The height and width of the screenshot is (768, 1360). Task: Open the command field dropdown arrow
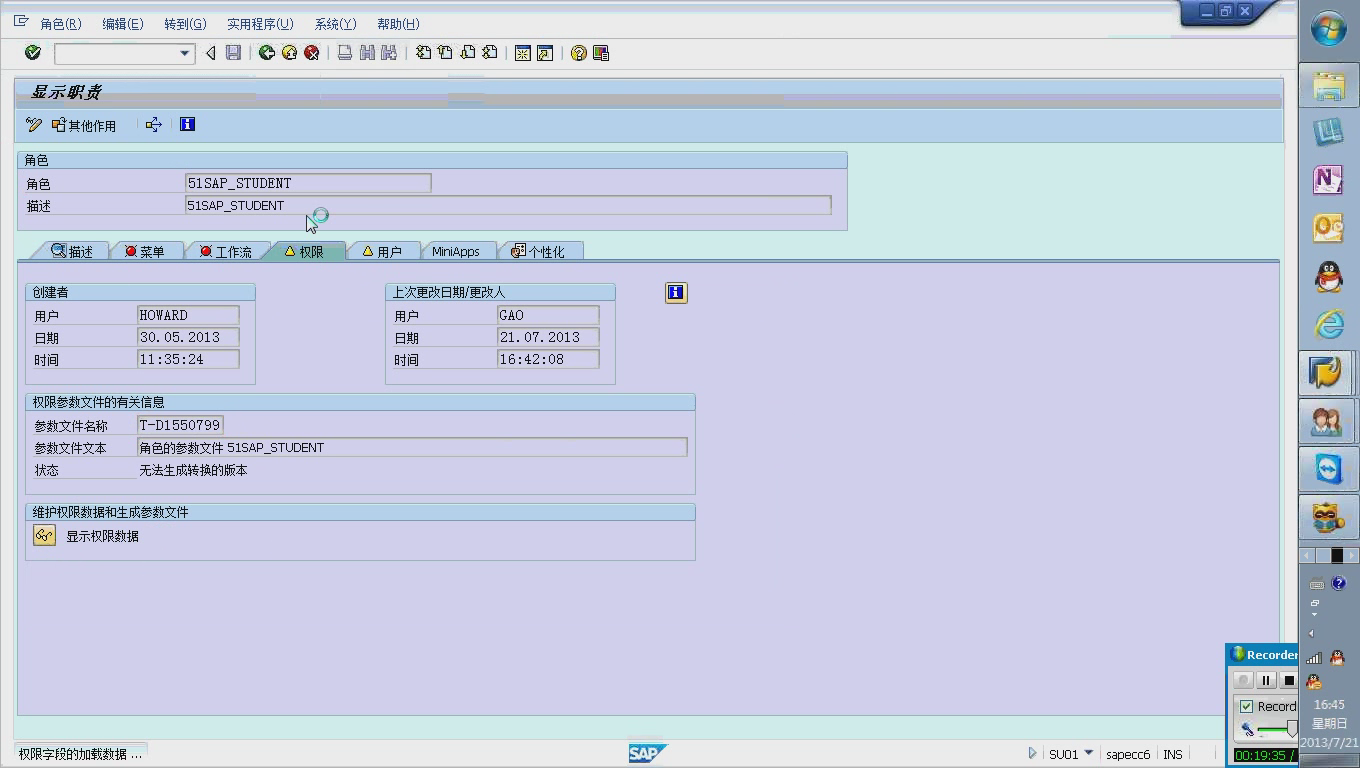184,53
